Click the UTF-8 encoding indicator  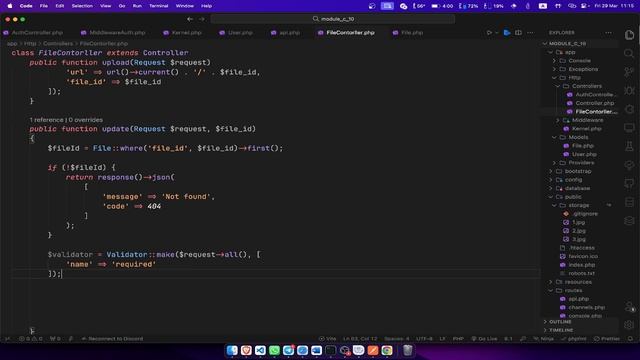point(424,339)
